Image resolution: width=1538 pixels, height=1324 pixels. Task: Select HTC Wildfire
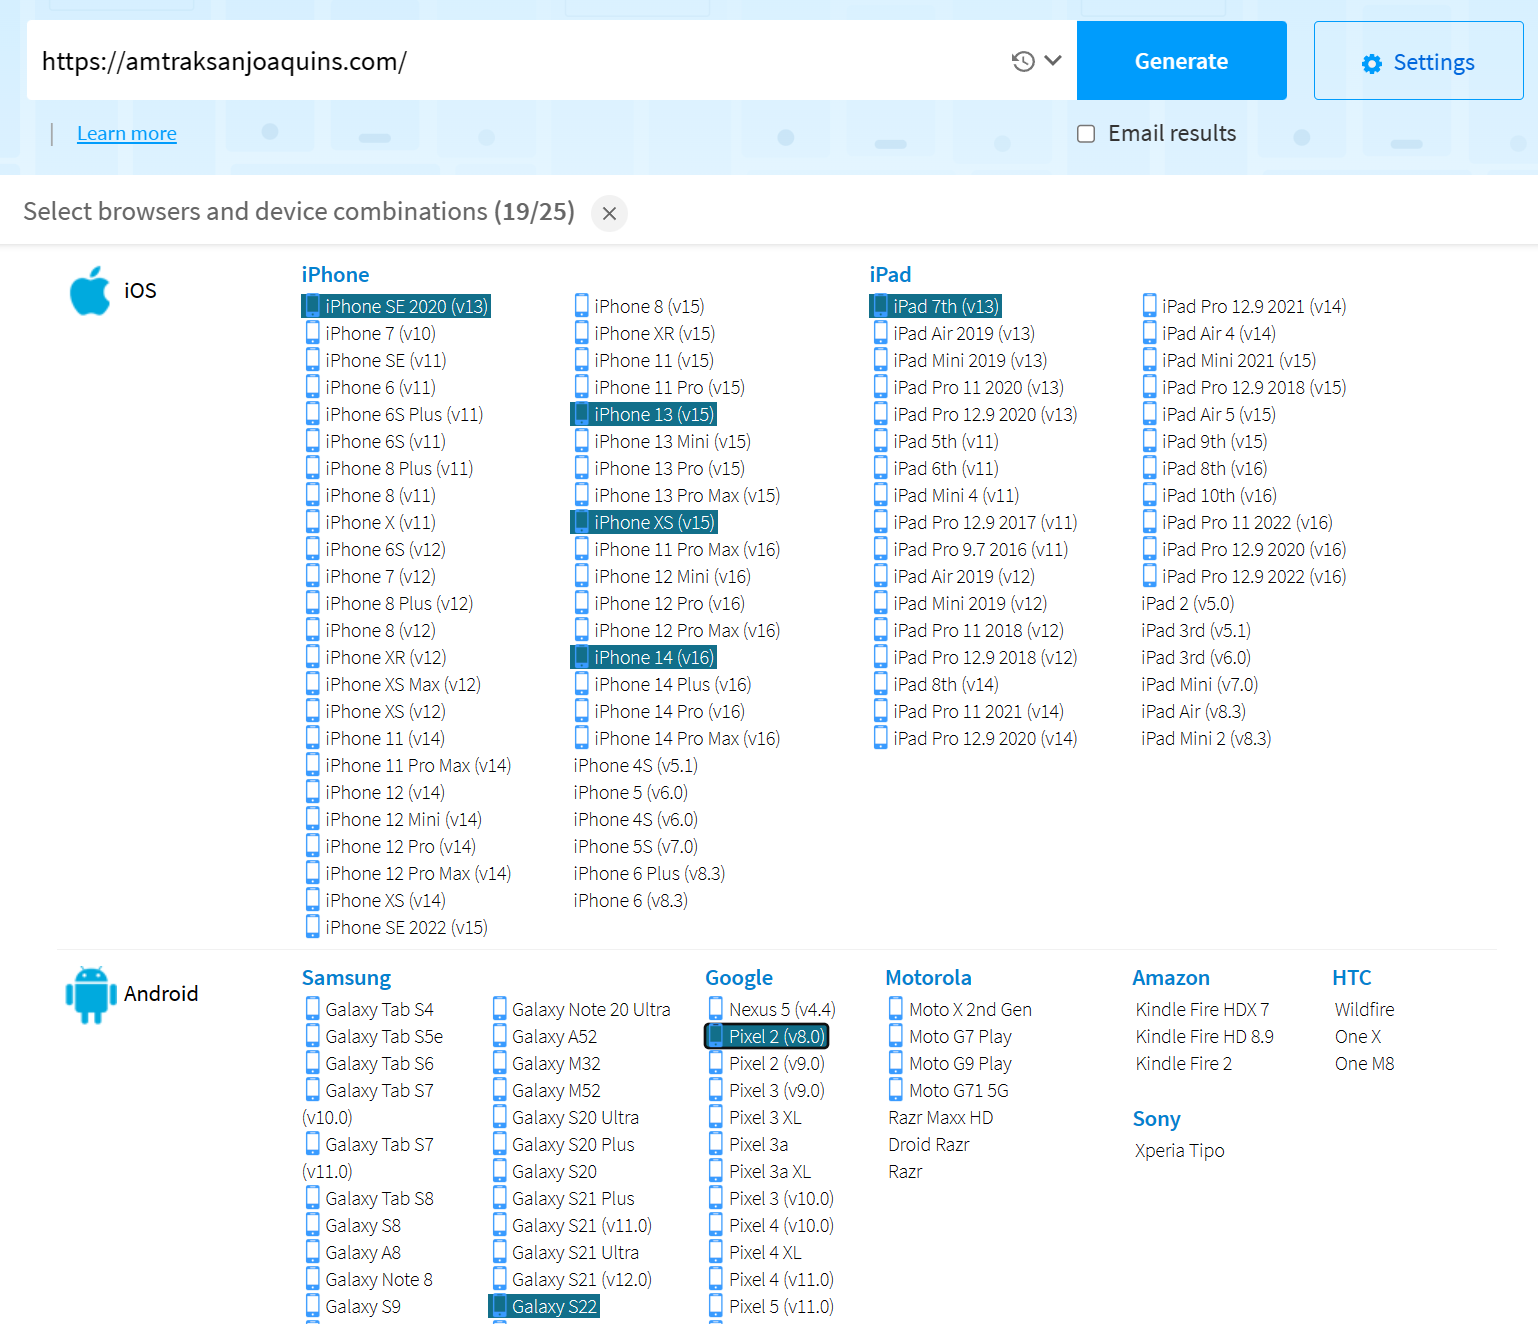pyautogui.click(x=1364, y=1009)
